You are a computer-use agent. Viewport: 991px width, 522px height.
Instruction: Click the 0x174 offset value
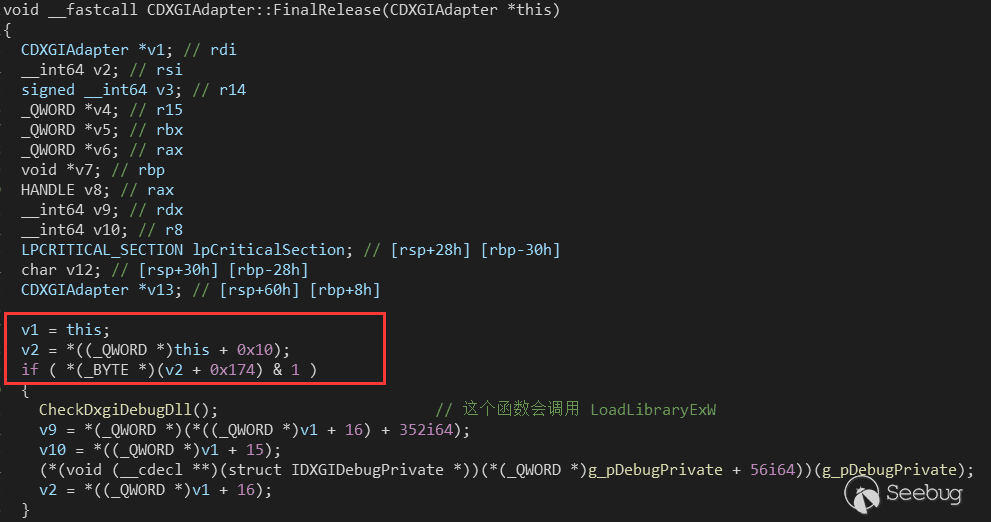point(233,370)
